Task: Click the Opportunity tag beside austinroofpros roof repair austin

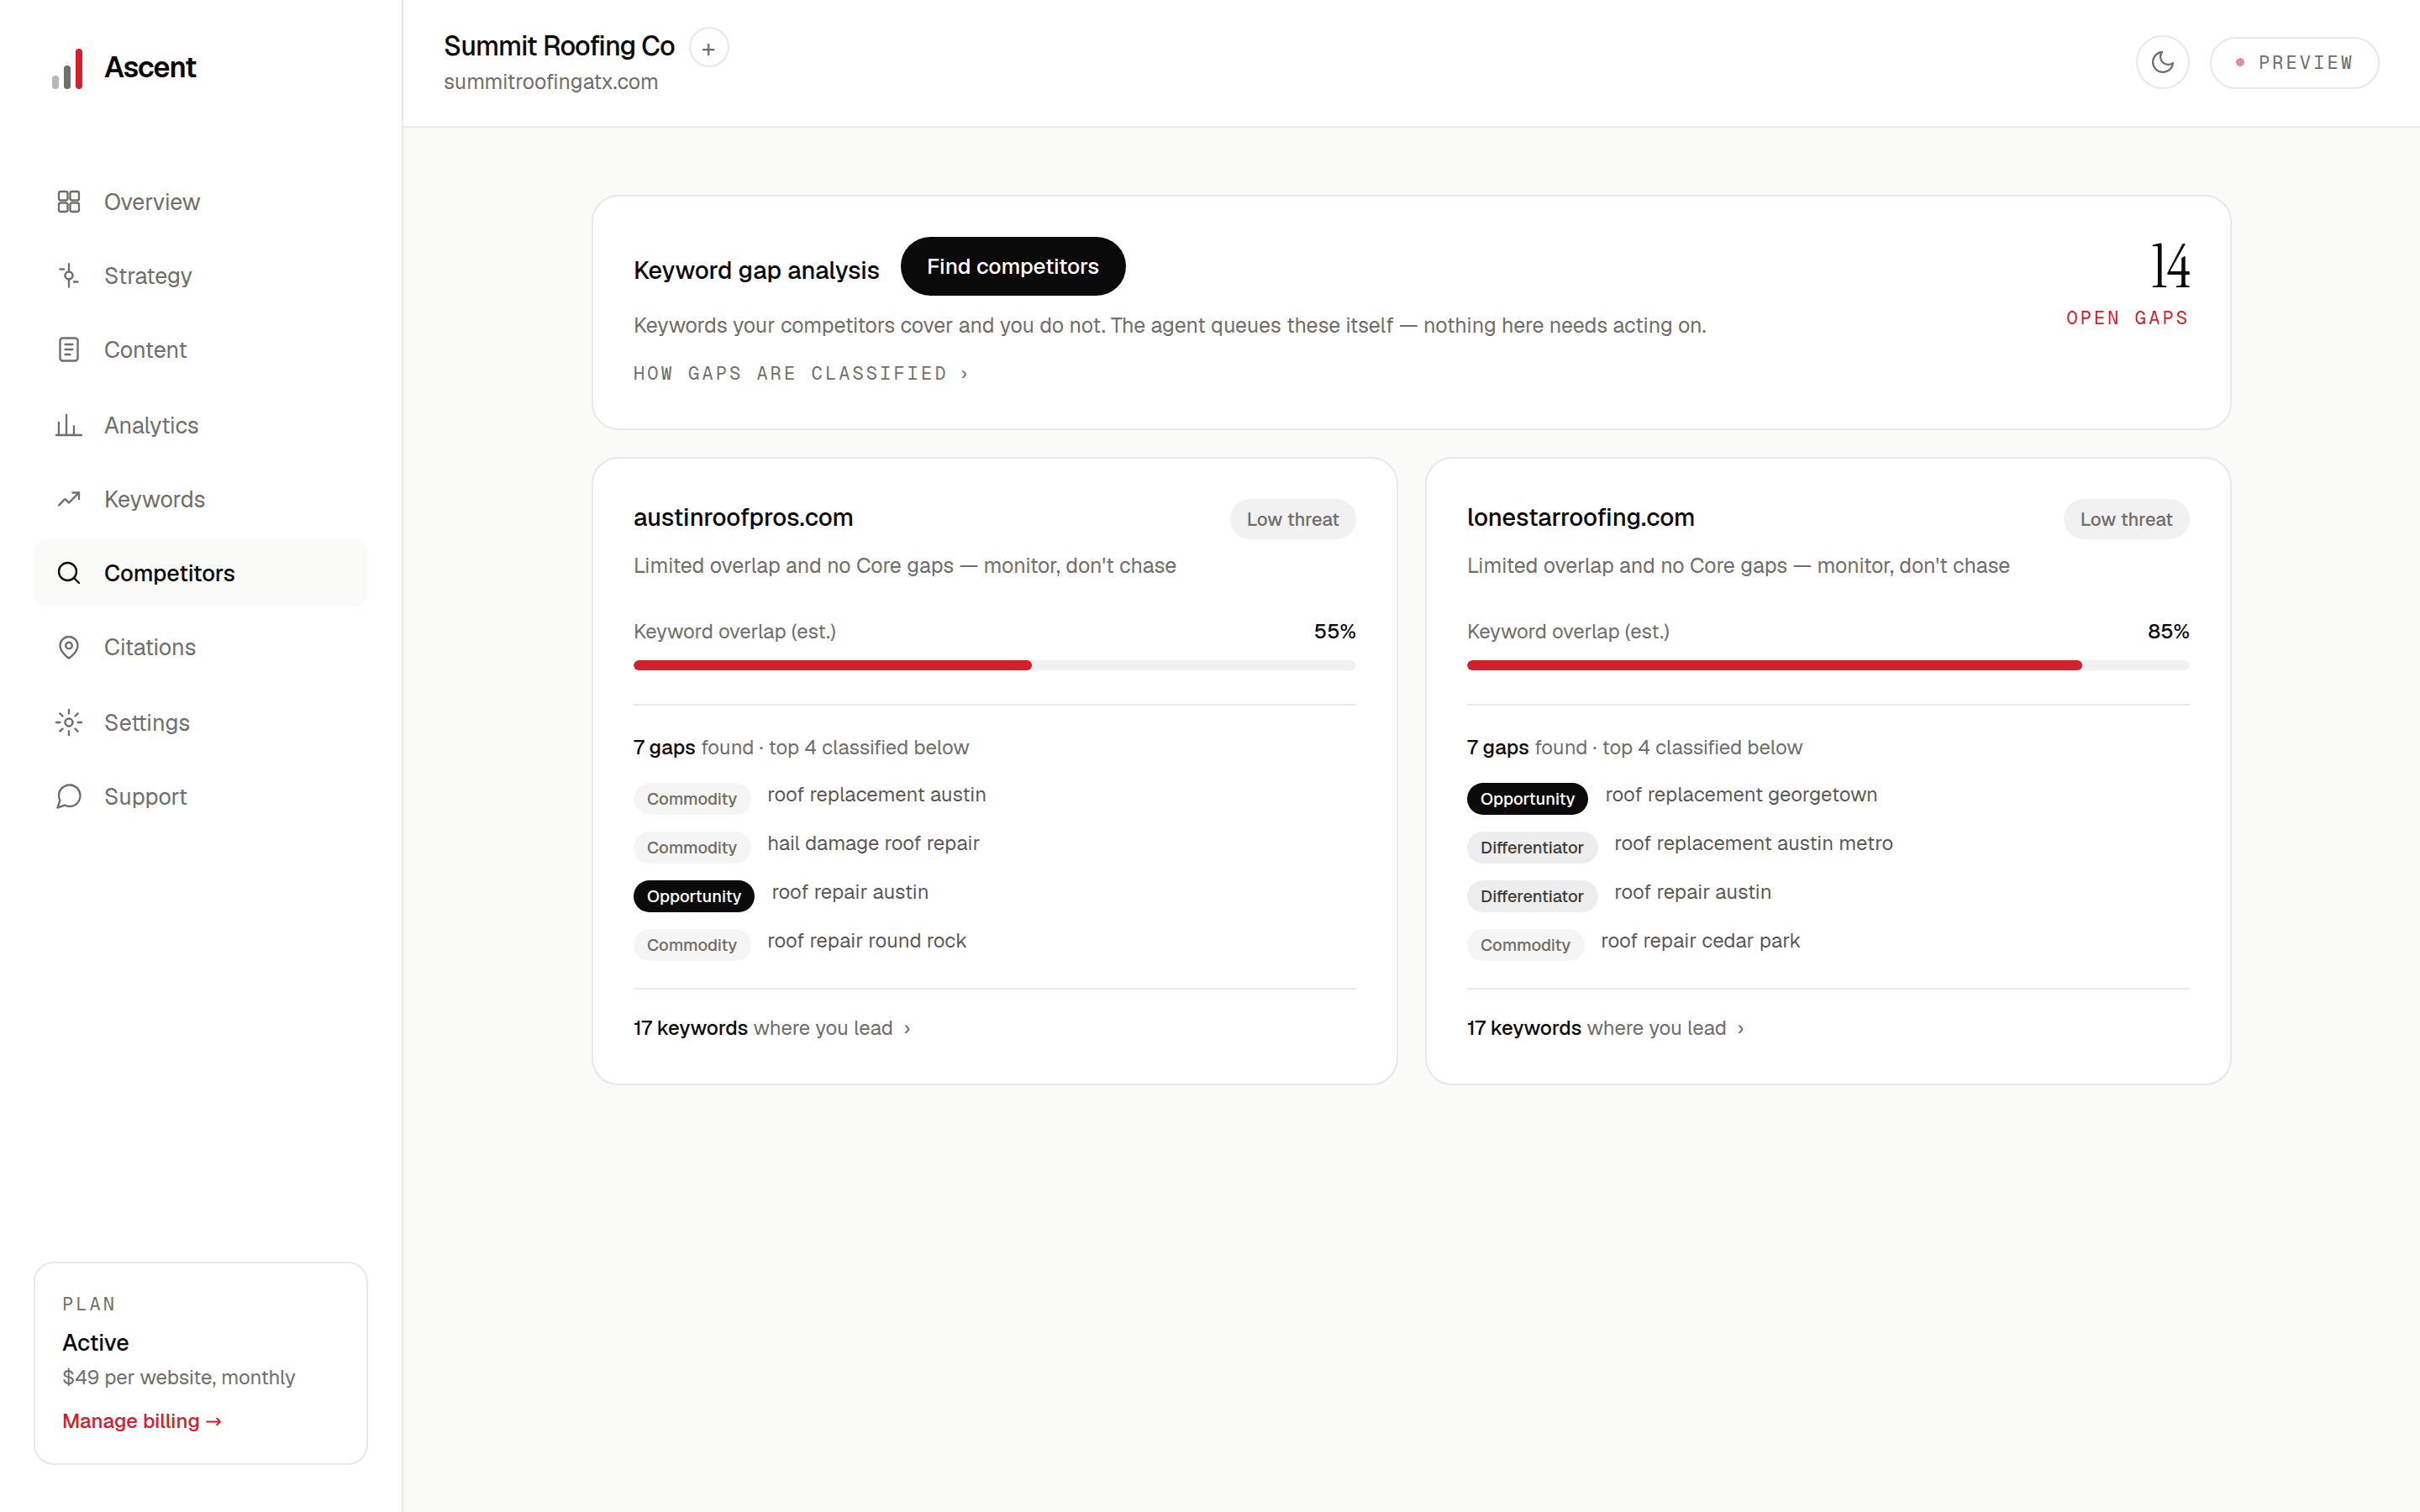Action: [x=693, y=897]
